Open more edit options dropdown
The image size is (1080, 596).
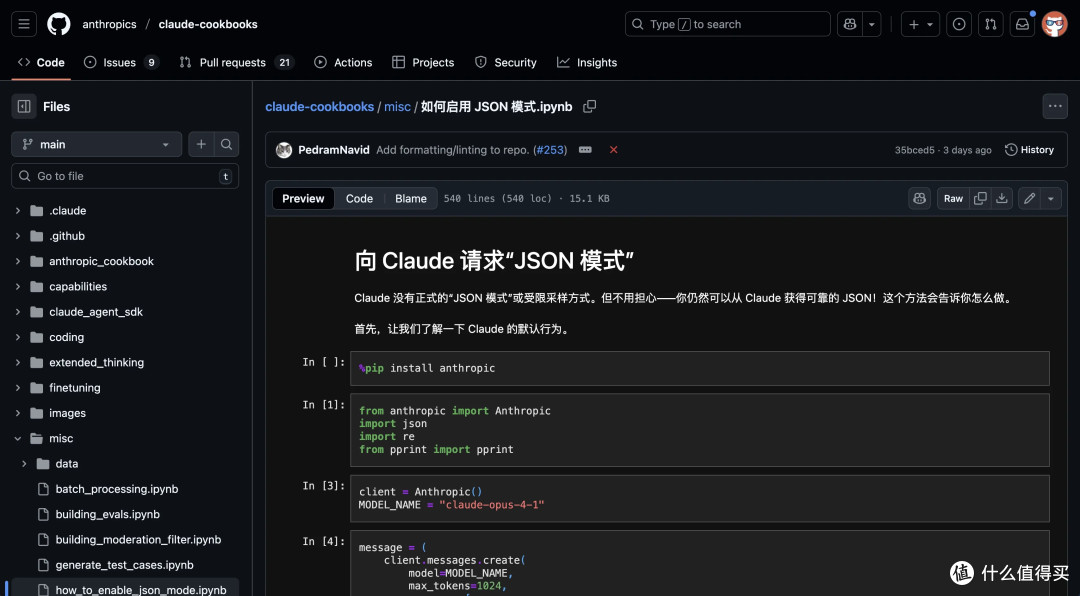(x=1050, y=198)
